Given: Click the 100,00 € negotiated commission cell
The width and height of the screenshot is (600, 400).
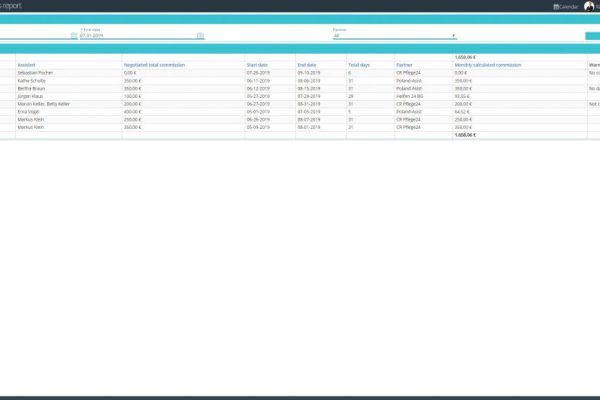Looking at the screenshot, I should [x=132, y=96].
